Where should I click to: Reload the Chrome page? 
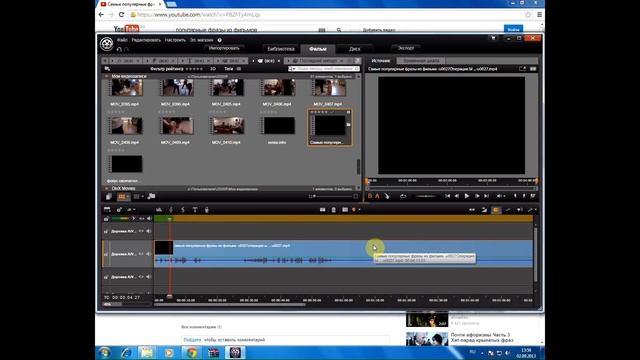click(121, 14)
